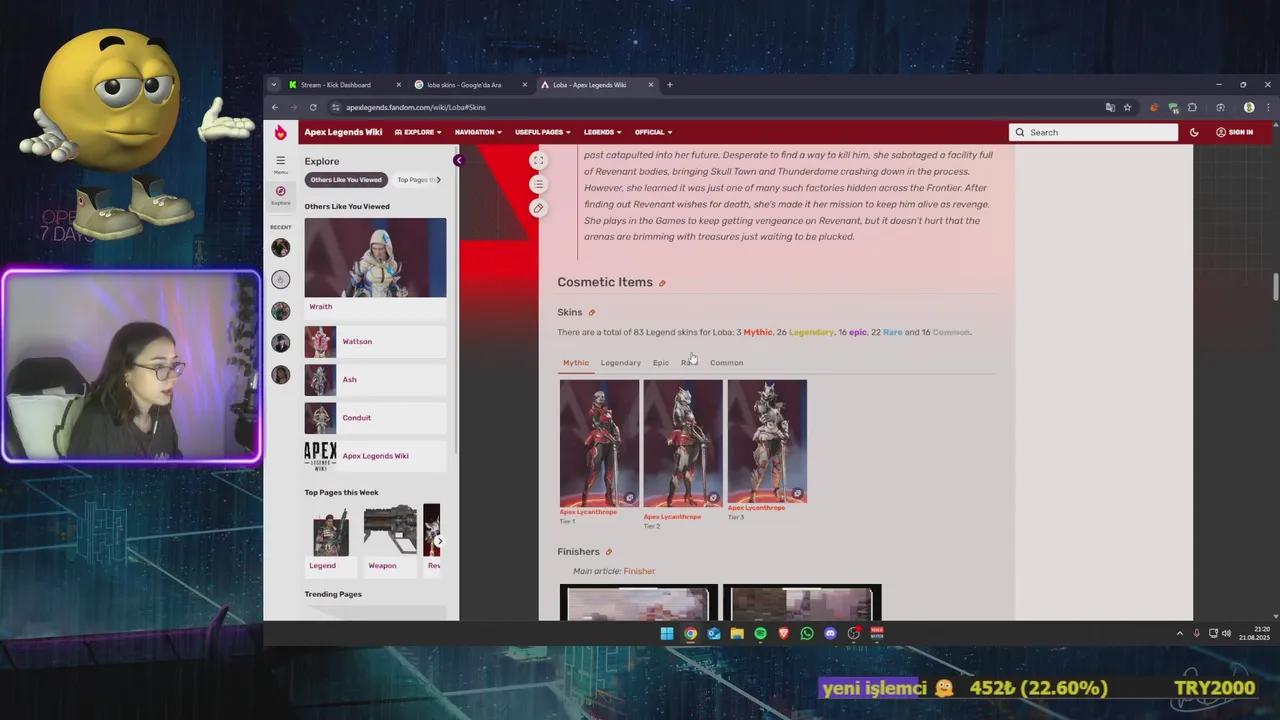Focus the wiki Search input field

click(1093, 132)
